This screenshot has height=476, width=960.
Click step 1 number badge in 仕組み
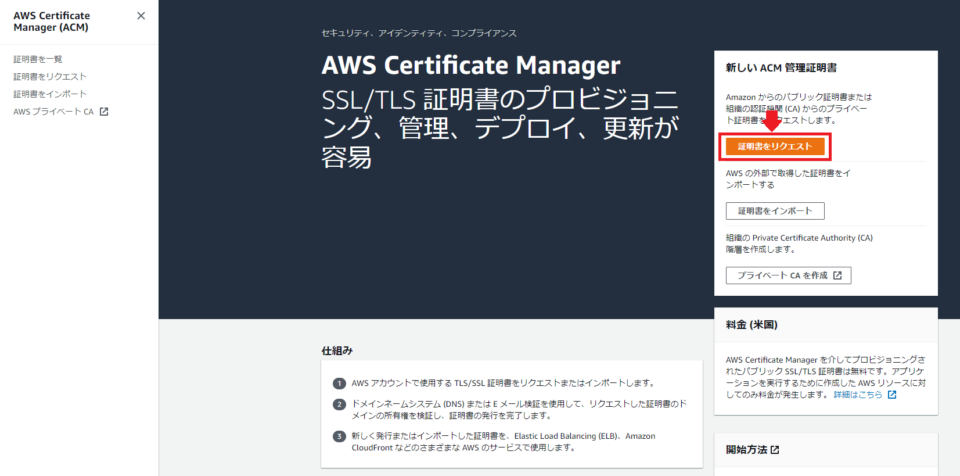(x=339, y=384)
